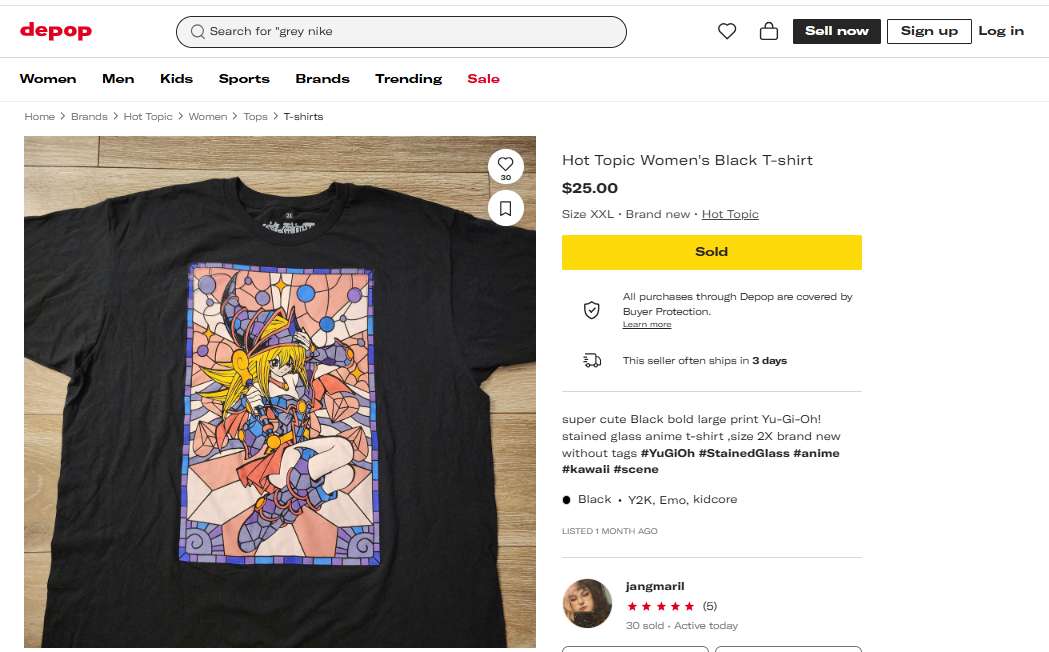Open seller jangmaril's avatar photo

587,603
